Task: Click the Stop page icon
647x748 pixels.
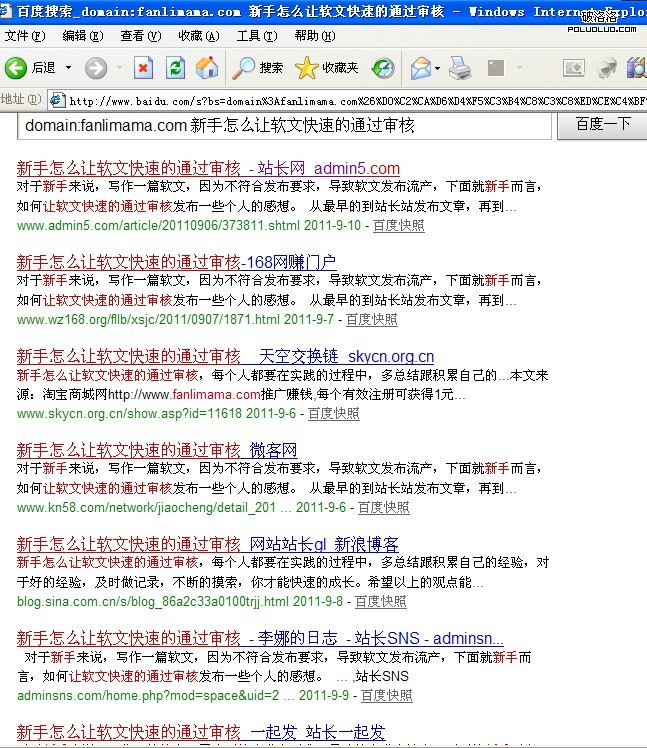Action: click(x=143, y=68)
